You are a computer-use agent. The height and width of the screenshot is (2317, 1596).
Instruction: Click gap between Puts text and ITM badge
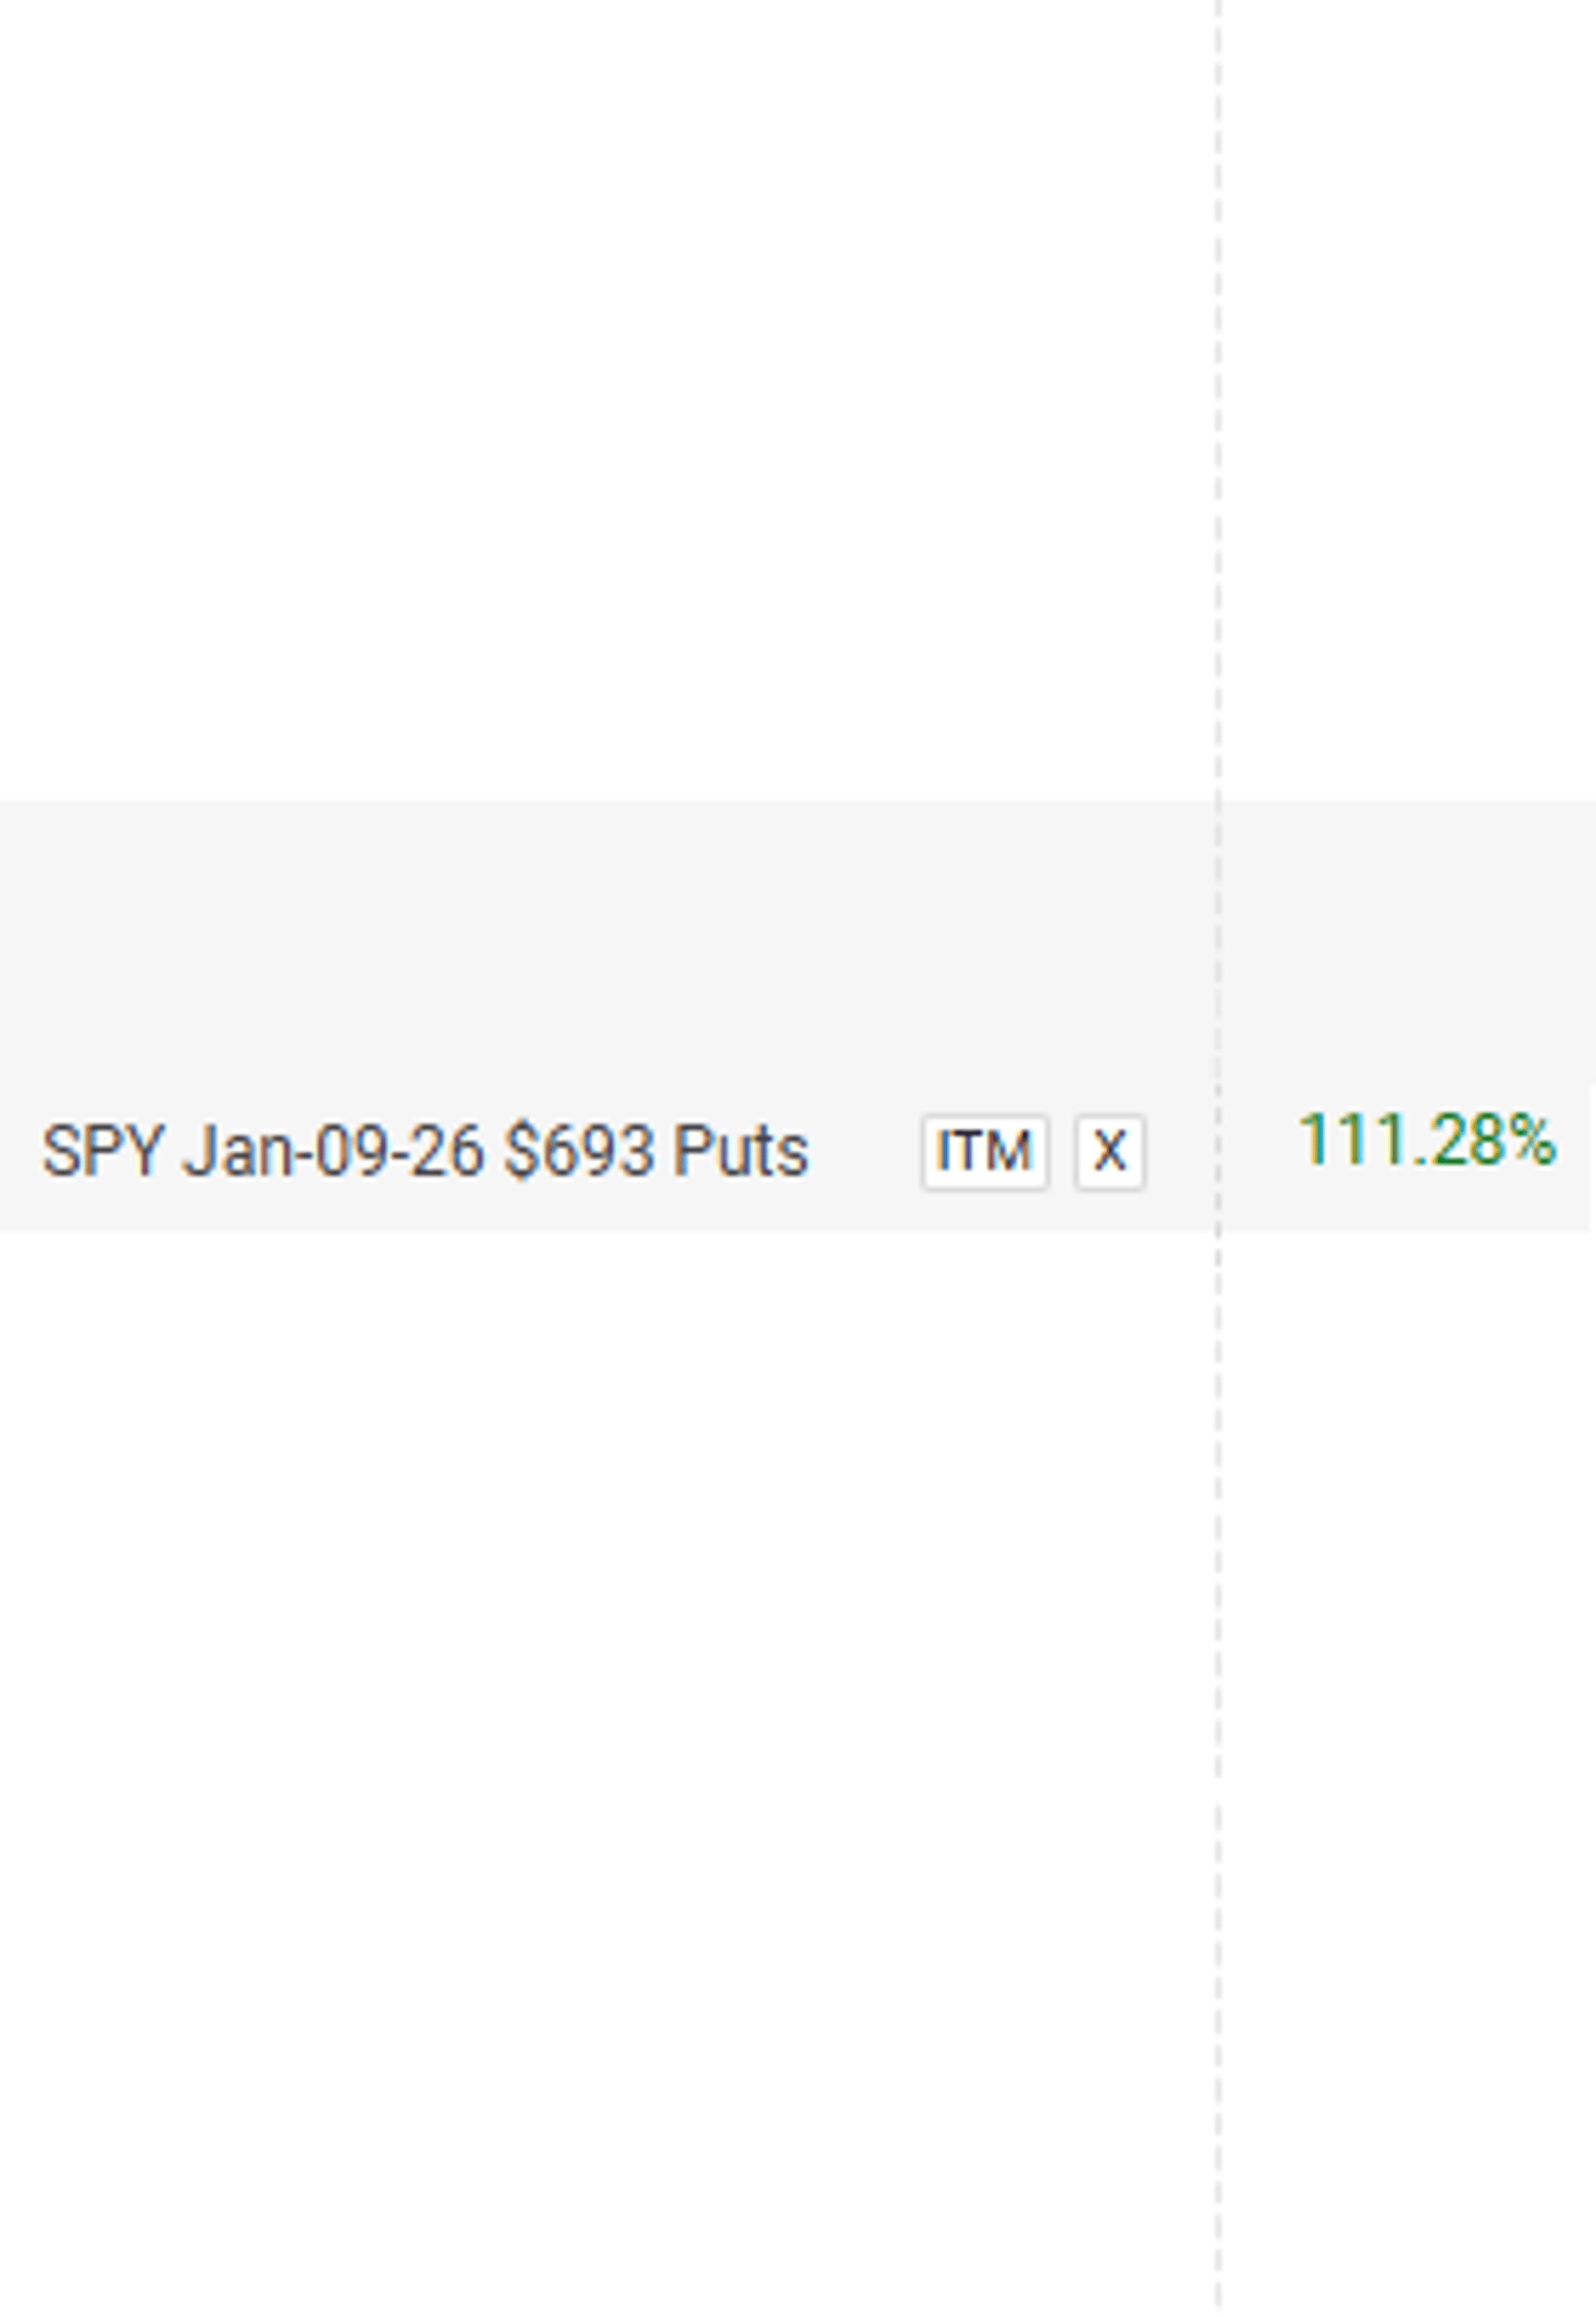click(865, 1151)
